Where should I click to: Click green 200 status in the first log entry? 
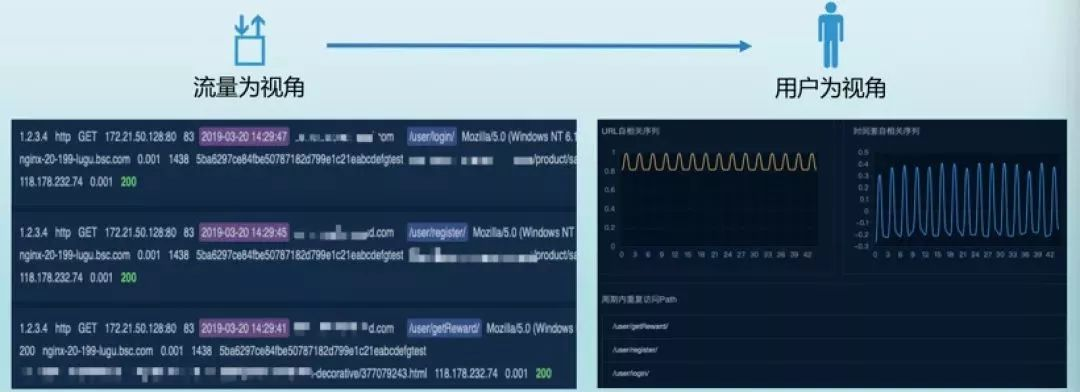128,182
